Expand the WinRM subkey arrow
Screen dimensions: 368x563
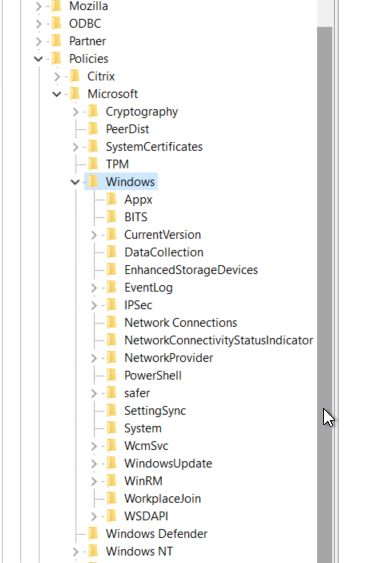pos(94,481)
